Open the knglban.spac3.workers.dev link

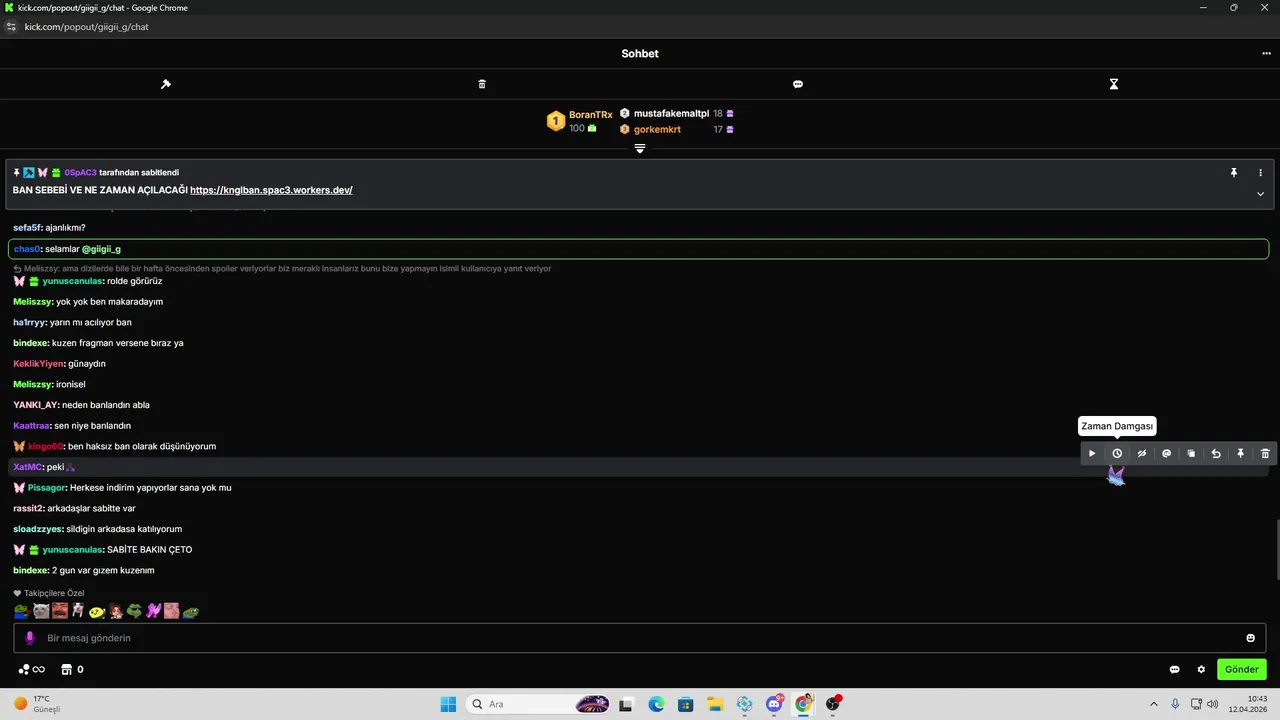[271, 190]
